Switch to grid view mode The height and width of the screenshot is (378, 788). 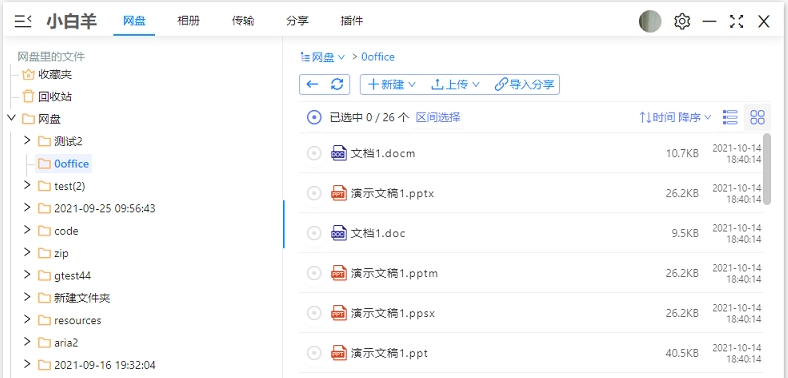(757, 117)
